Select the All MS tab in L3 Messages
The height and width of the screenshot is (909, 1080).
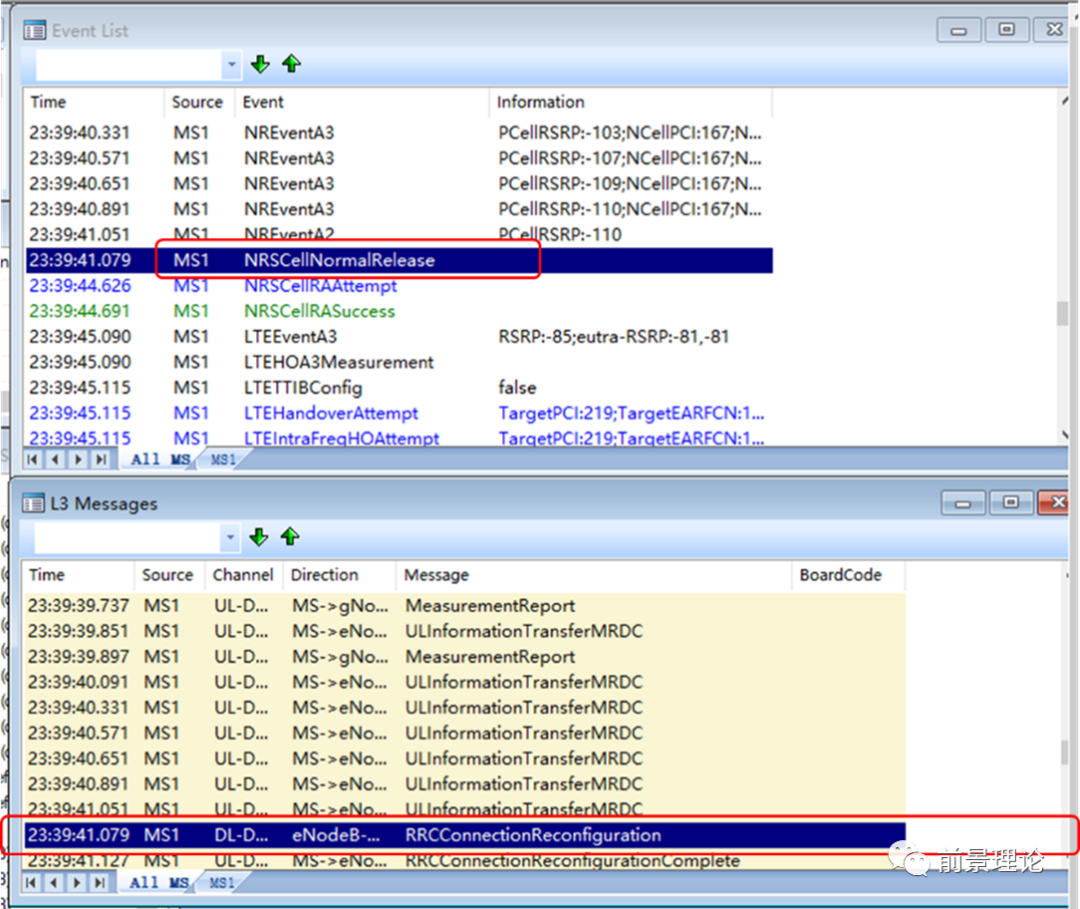(x=159, y=882)
